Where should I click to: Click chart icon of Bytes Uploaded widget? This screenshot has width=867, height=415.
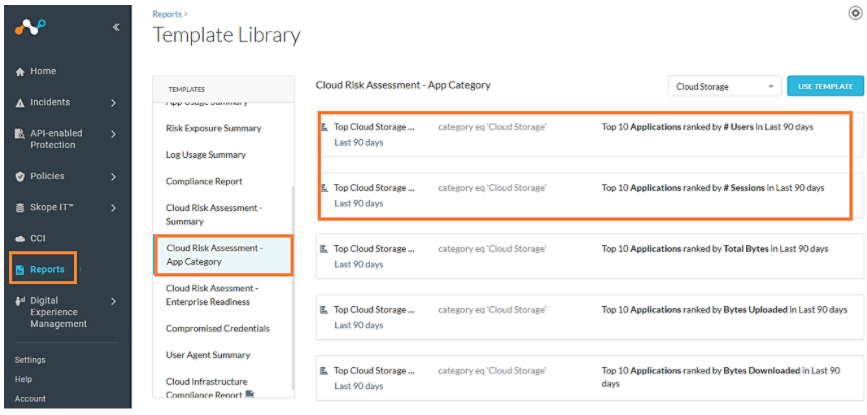(325, 309)
